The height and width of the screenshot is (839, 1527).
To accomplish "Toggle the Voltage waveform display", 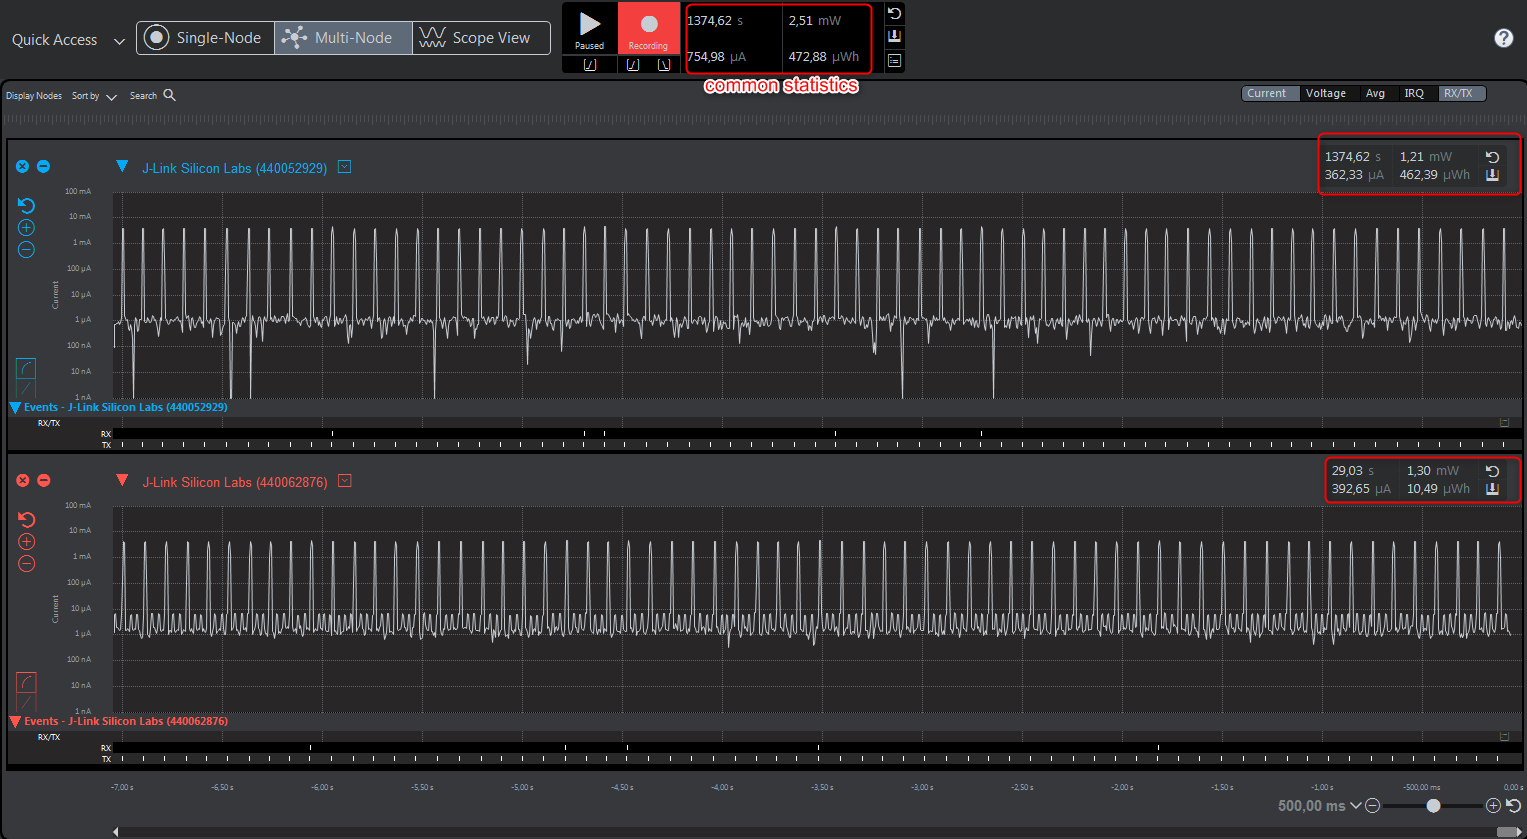I will [x=1325, y=93].
